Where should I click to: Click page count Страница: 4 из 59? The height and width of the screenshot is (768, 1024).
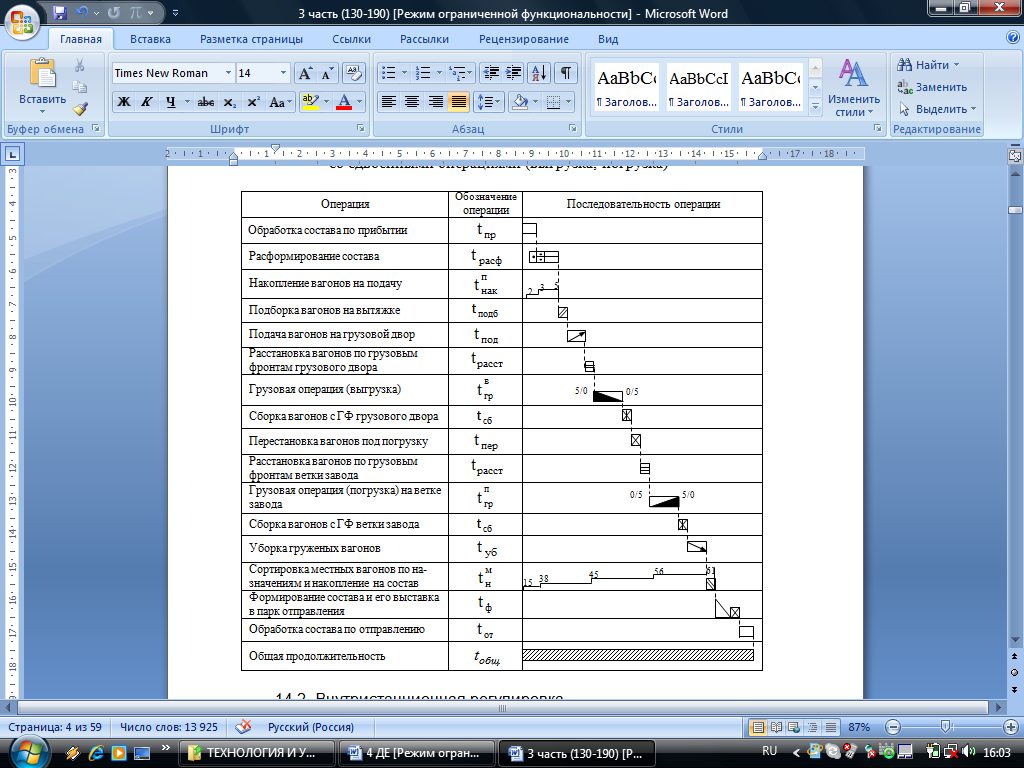coord(55,727)
